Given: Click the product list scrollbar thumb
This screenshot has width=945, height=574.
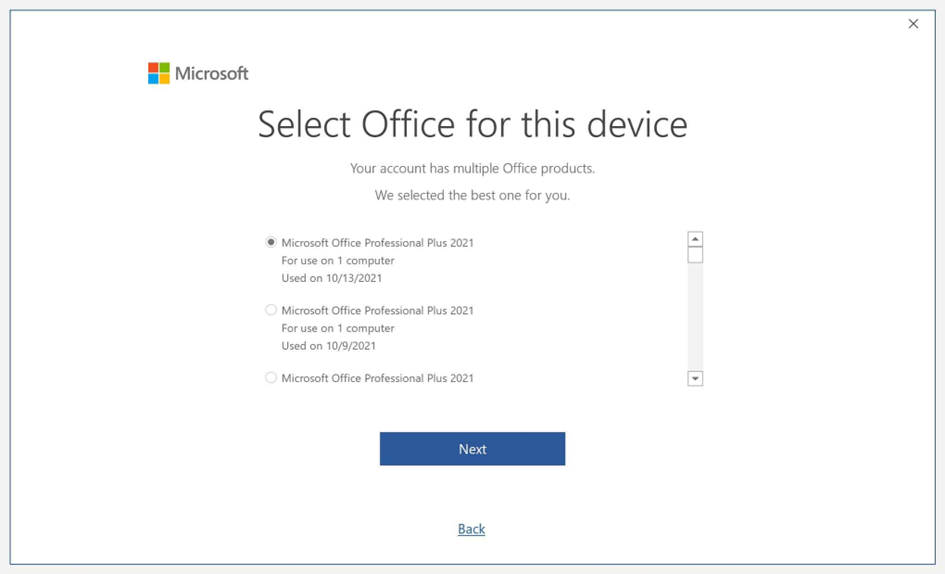Looking at the screenshot, I should click(695, 256).
